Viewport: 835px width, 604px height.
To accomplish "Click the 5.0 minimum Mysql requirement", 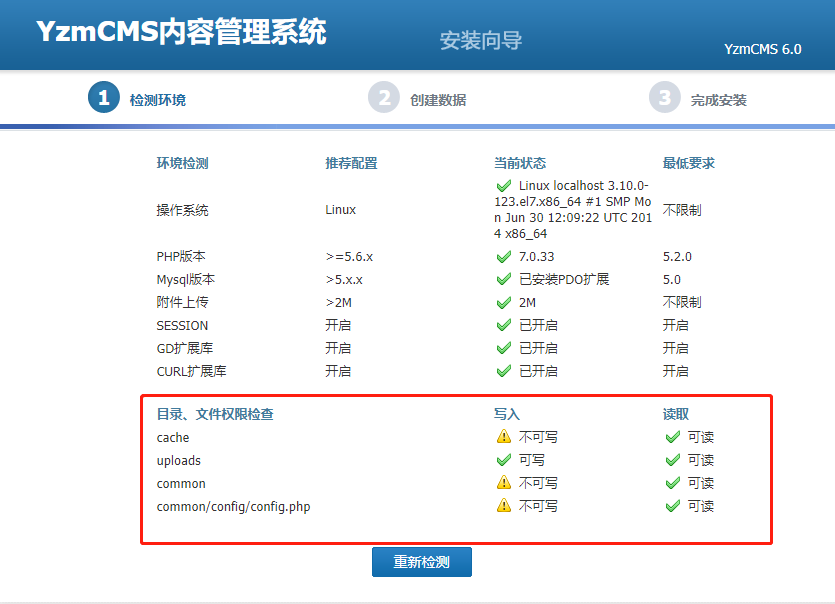I will point(672,280).
